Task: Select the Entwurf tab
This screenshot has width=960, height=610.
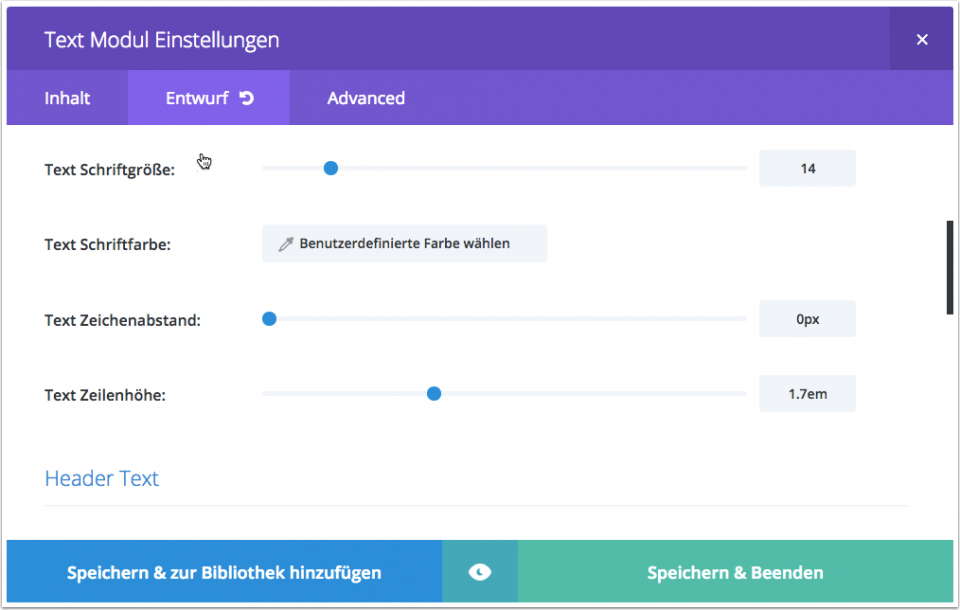Action: coord(209,98)
